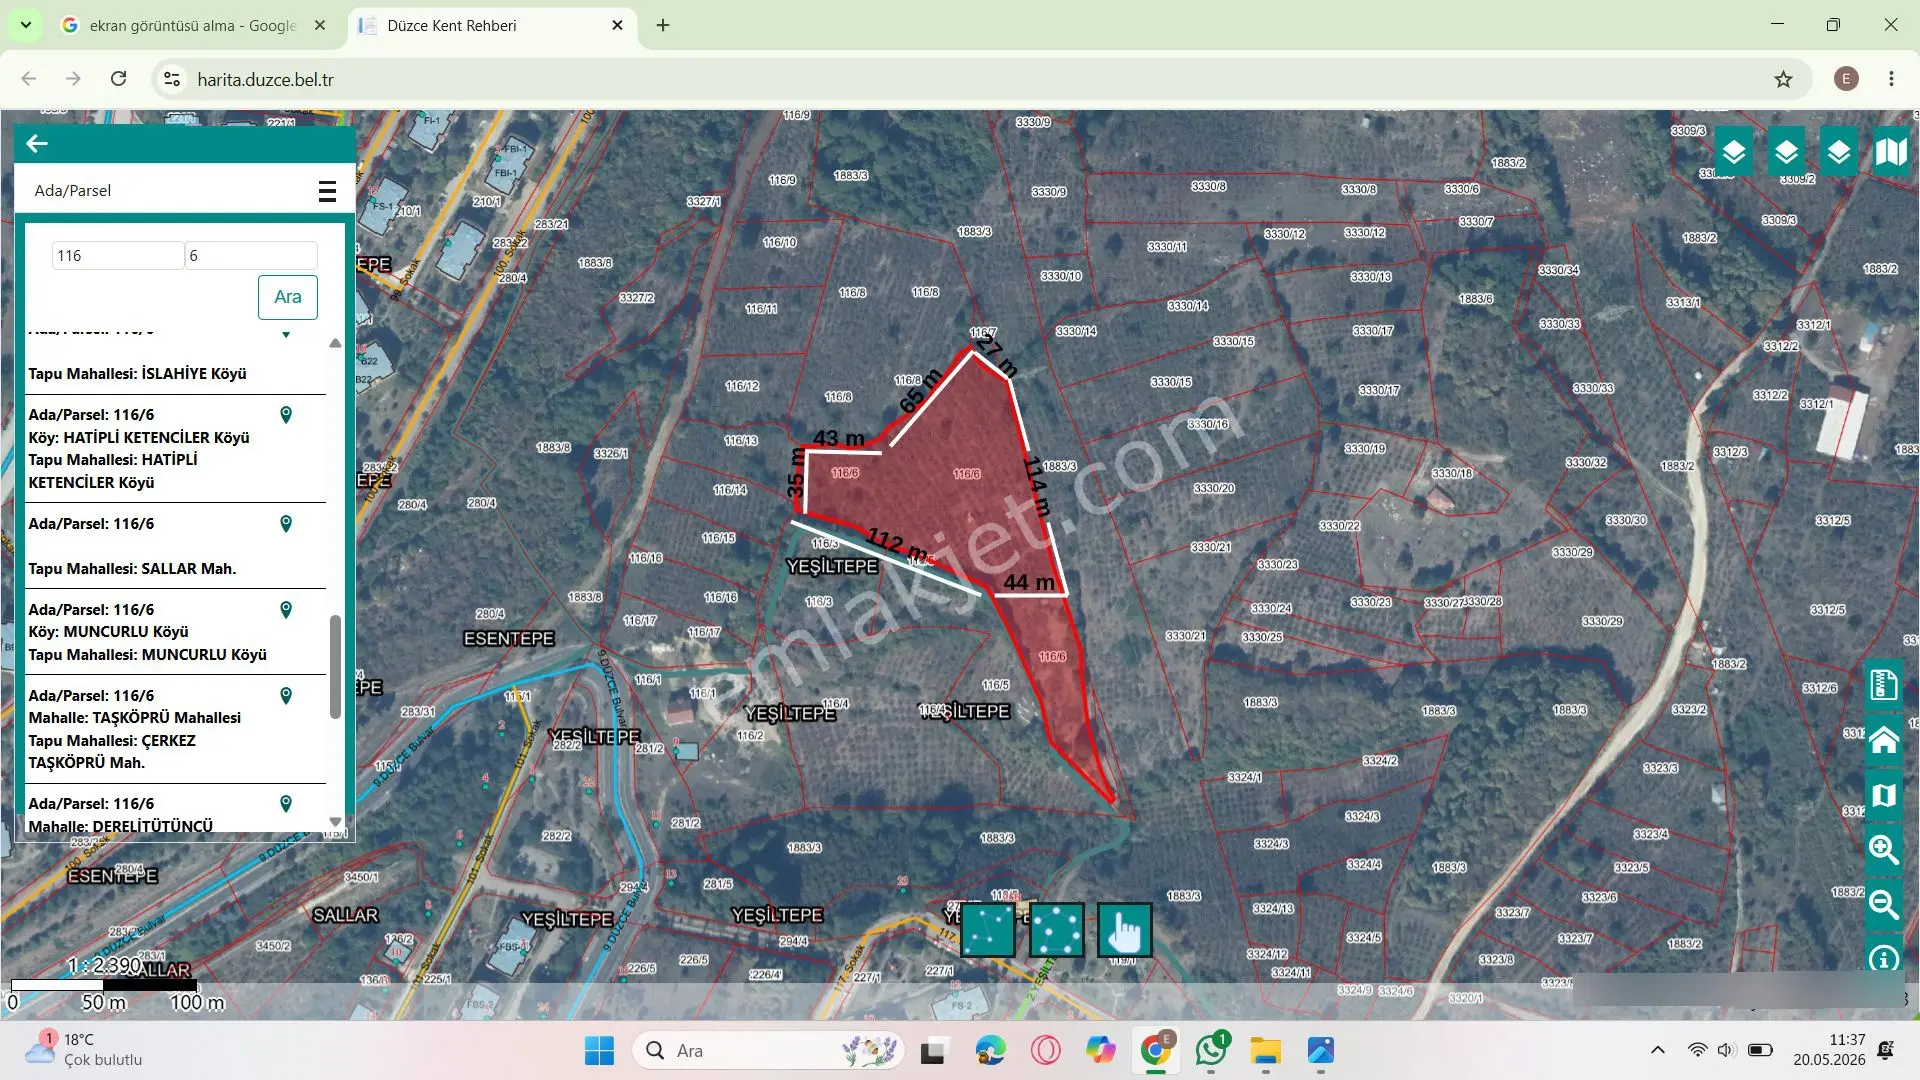Click the Ada number field containing 116
Screen dimensions: 1920x1080
tap(118, 256)
